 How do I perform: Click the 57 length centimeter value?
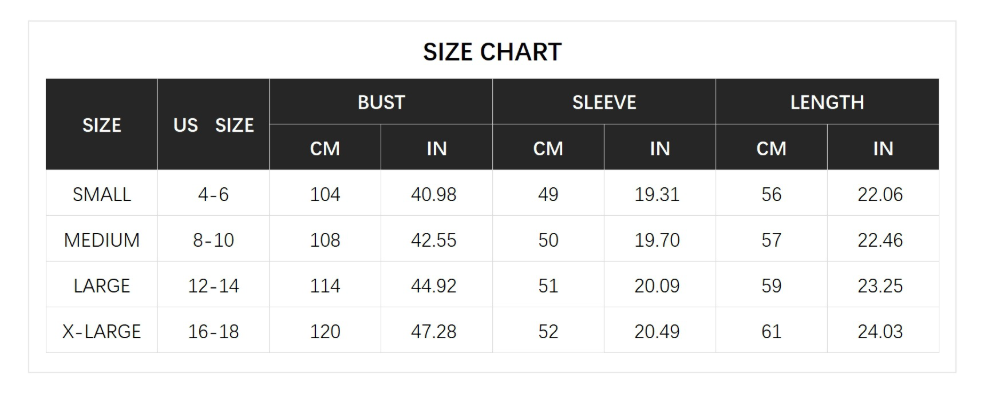tap(771, 240)
